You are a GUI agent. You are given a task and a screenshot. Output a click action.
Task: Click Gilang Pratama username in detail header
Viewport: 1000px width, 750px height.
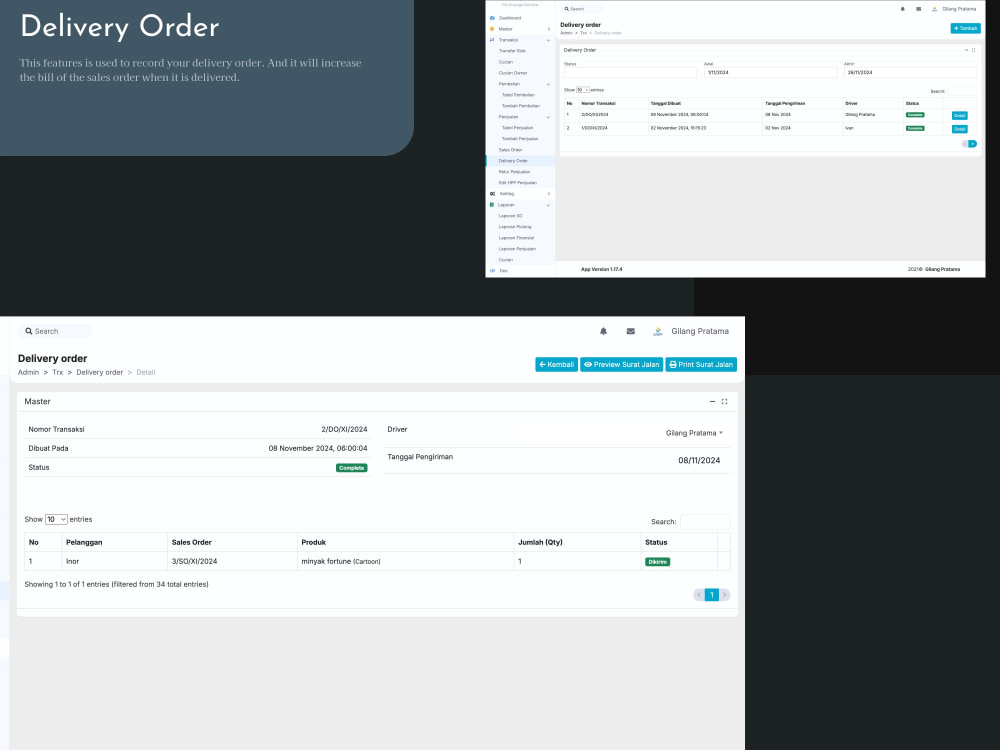pyautogui.click(x=700, y=331)
